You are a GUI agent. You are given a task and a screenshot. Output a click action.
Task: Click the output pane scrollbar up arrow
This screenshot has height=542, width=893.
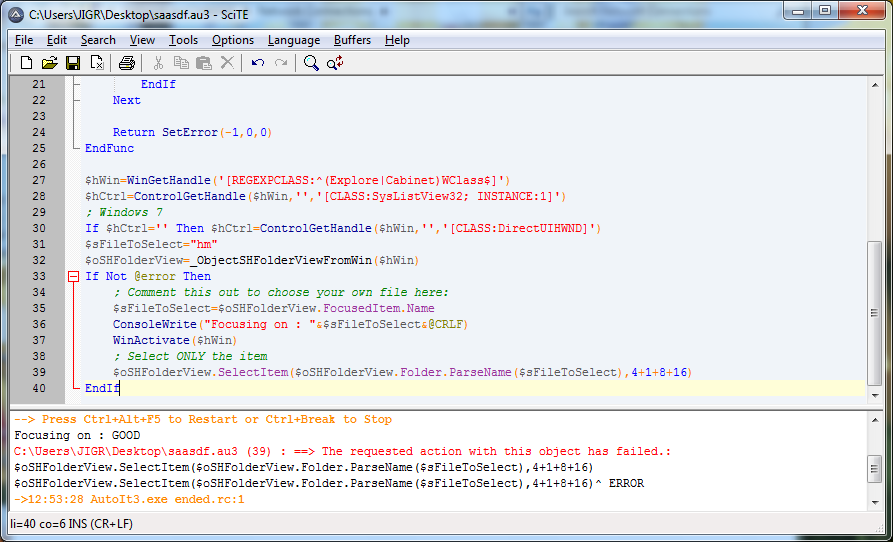(875, 420)
